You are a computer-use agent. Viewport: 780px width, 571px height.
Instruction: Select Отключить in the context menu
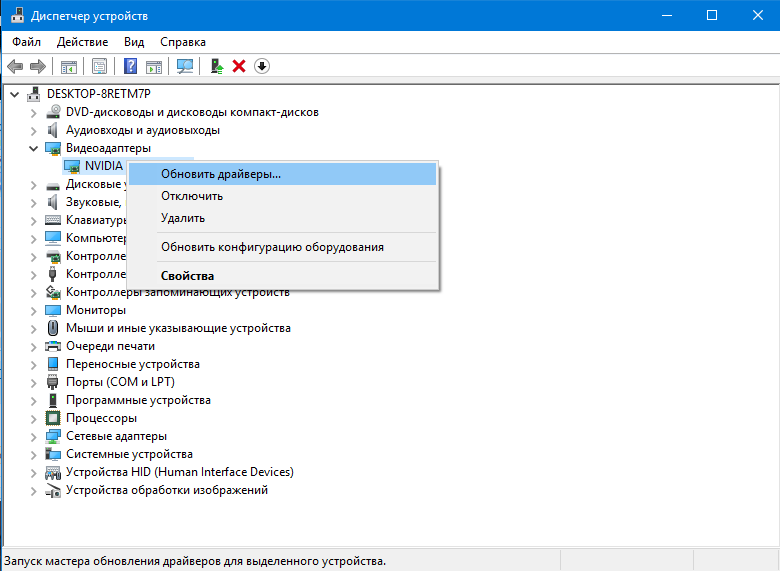click(192, 196)
